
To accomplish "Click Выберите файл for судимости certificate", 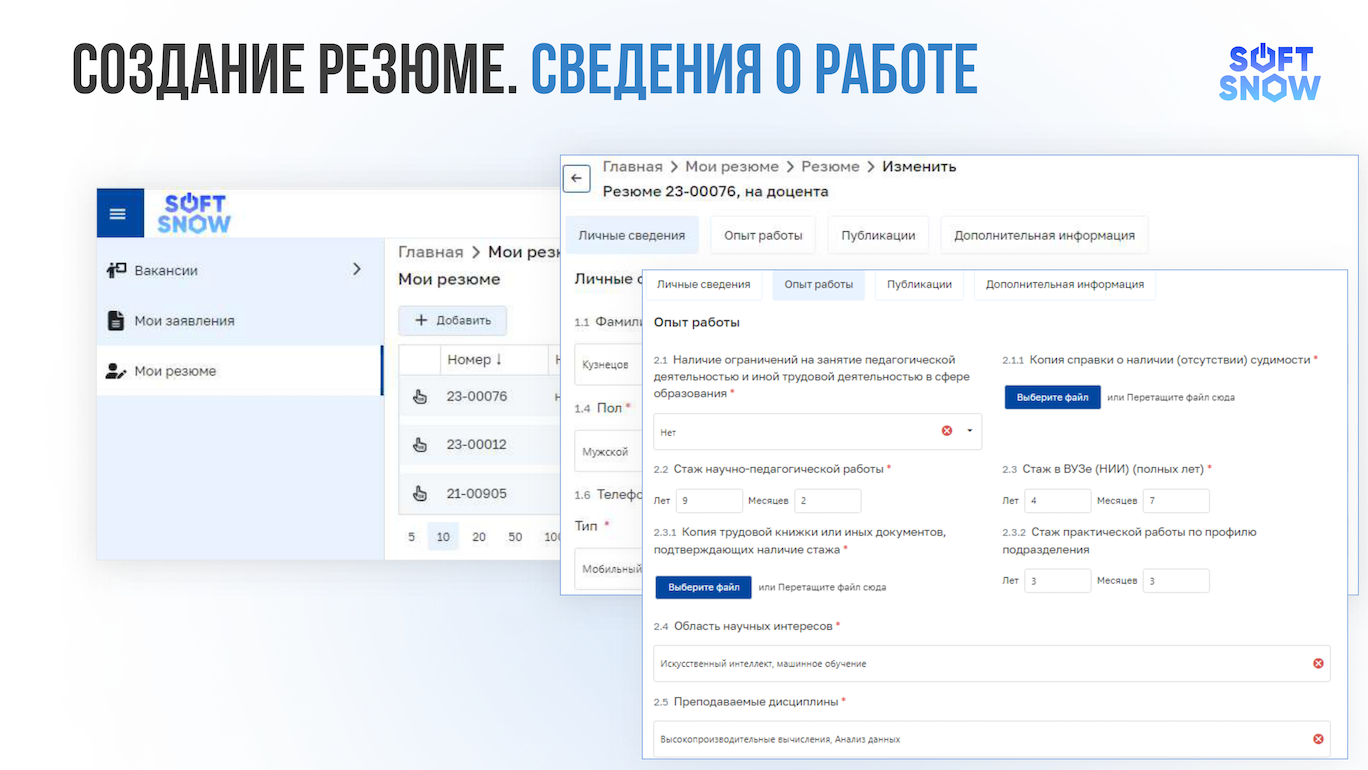I will click(1053, 397).
